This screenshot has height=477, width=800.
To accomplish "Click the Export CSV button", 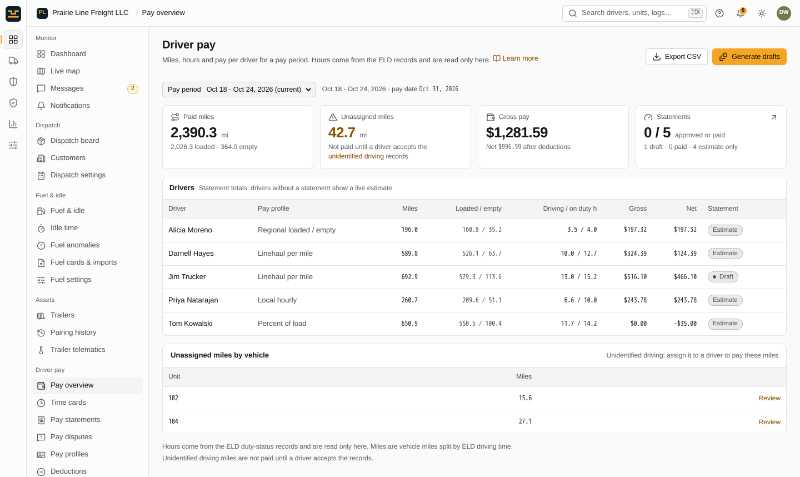I will click(677, 57).
